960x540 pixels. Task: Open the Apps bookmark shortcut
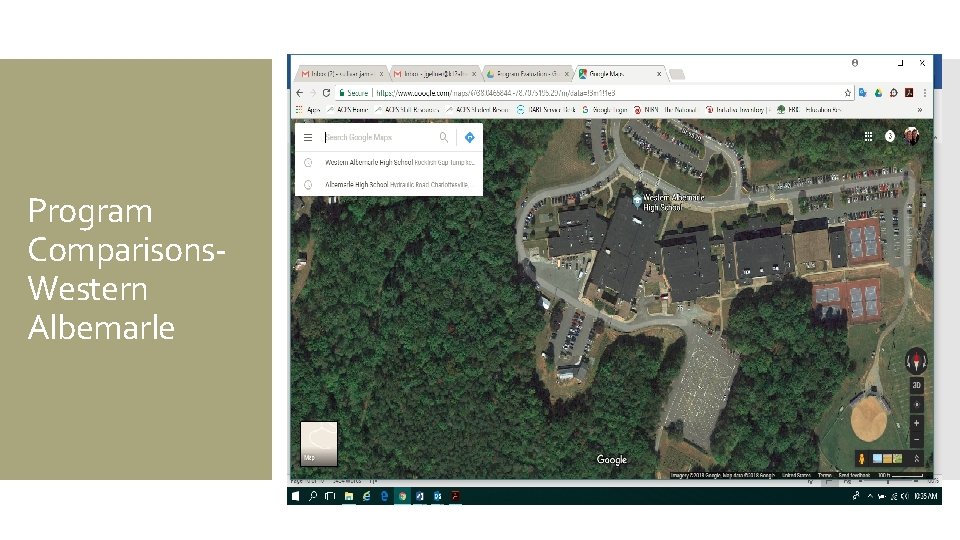click(x=308, y=110)
